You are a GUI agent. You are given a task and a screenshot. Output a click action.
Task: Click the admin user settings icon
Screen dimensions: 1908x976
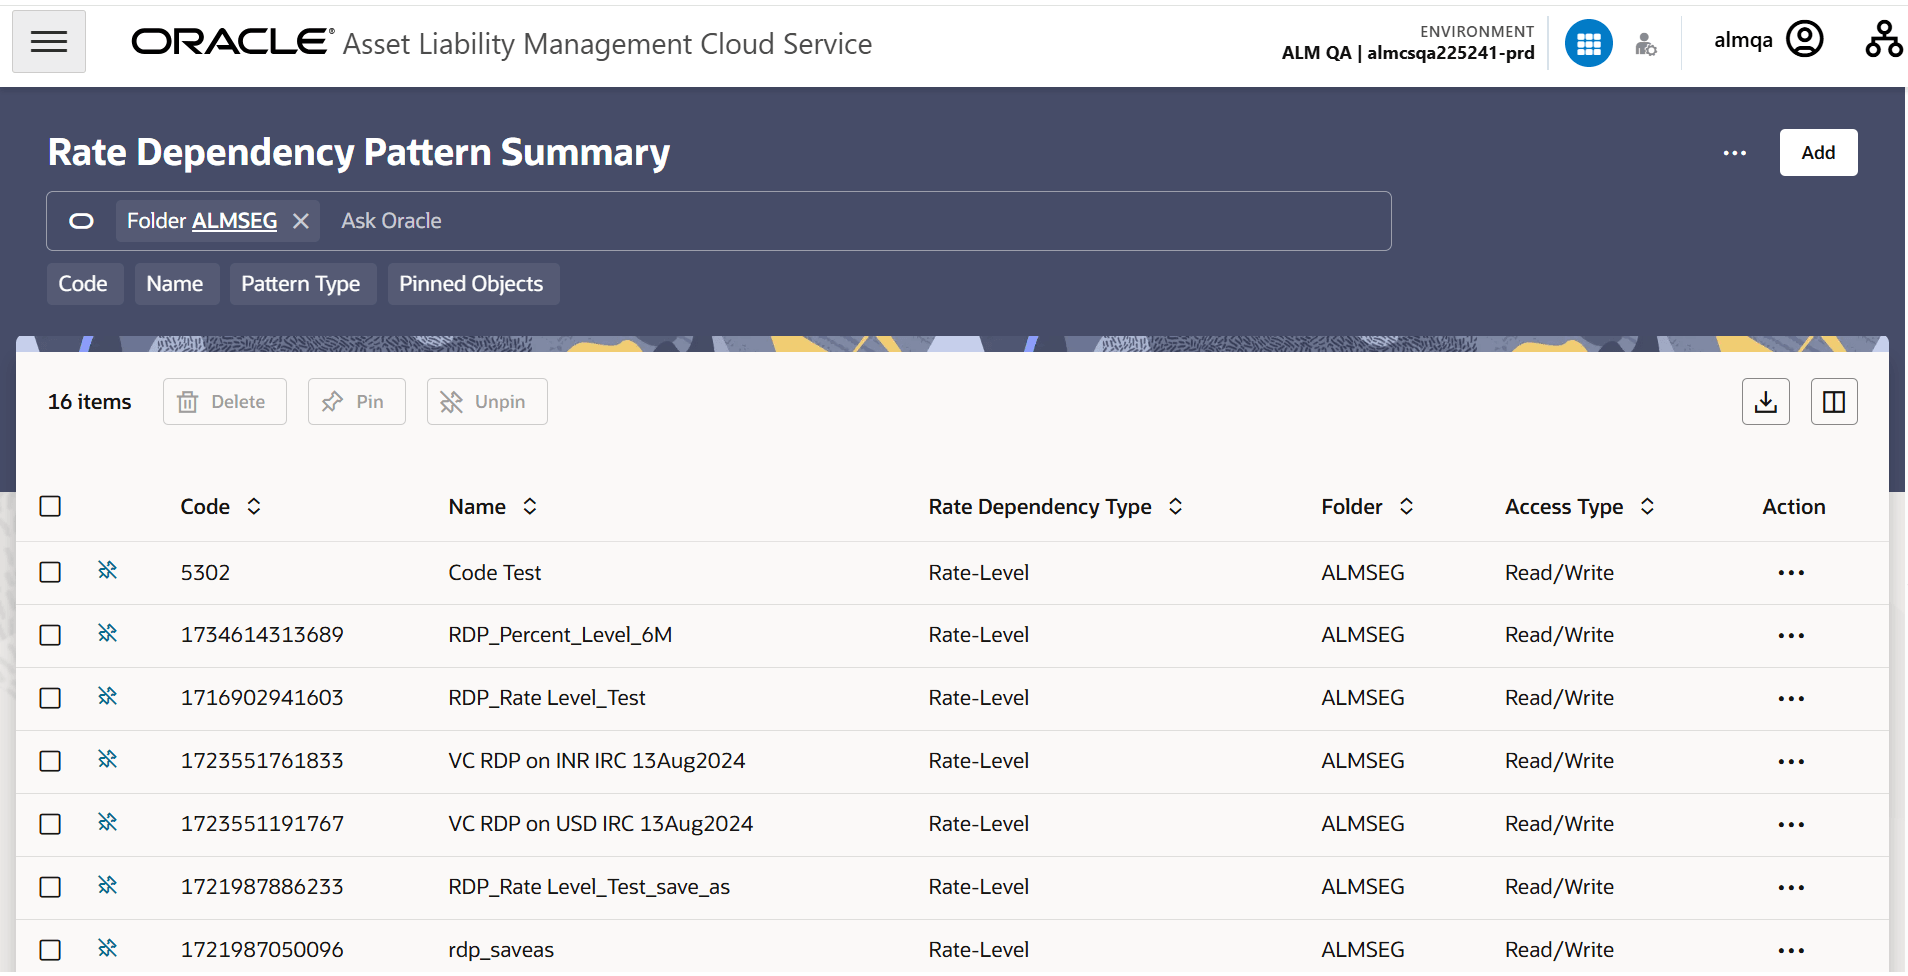coord(1645,44)
